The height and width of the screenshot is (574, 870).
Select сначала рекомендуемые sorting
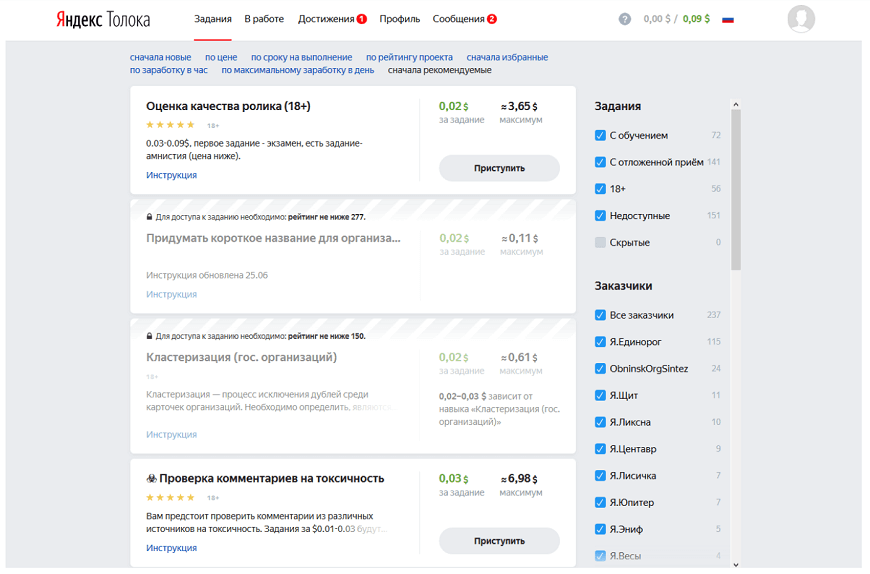tap(439, 70)
